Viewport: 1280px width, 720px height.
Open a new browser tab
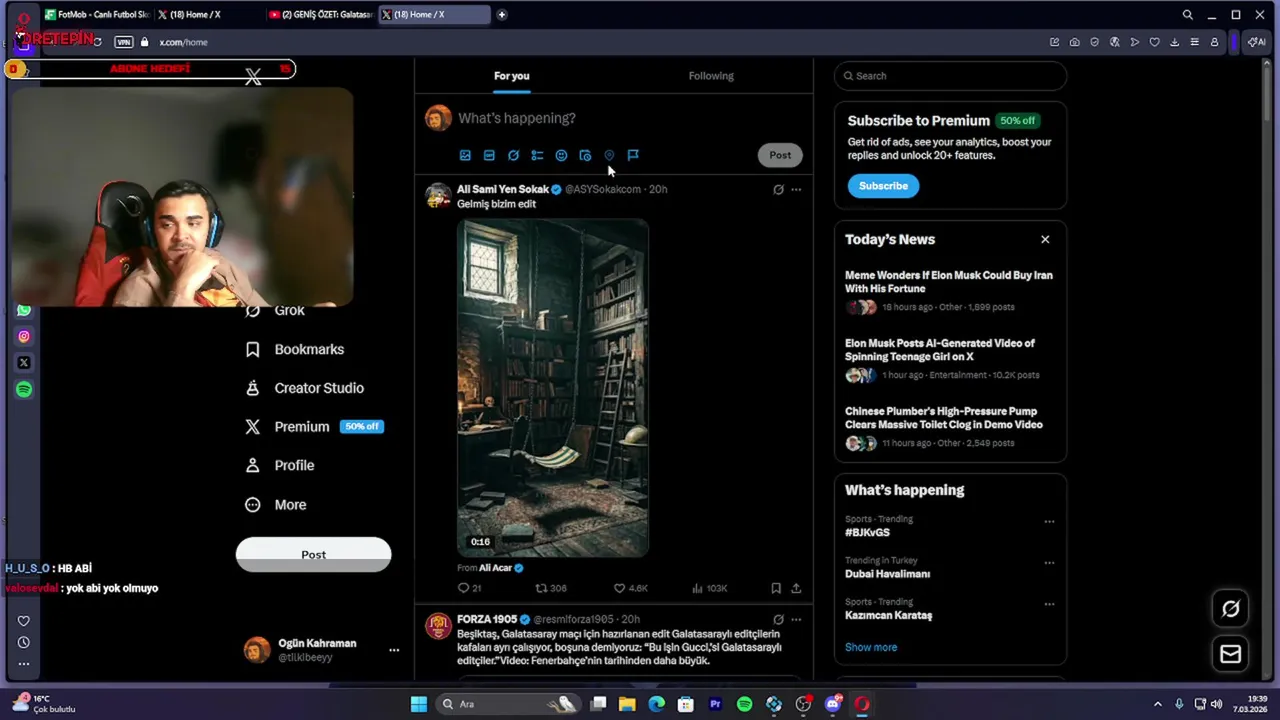tap(502, 15)
